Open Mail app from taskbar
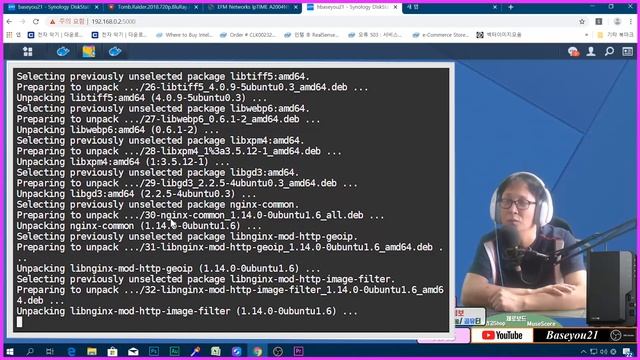640x360 pixels. pos(133,351)
